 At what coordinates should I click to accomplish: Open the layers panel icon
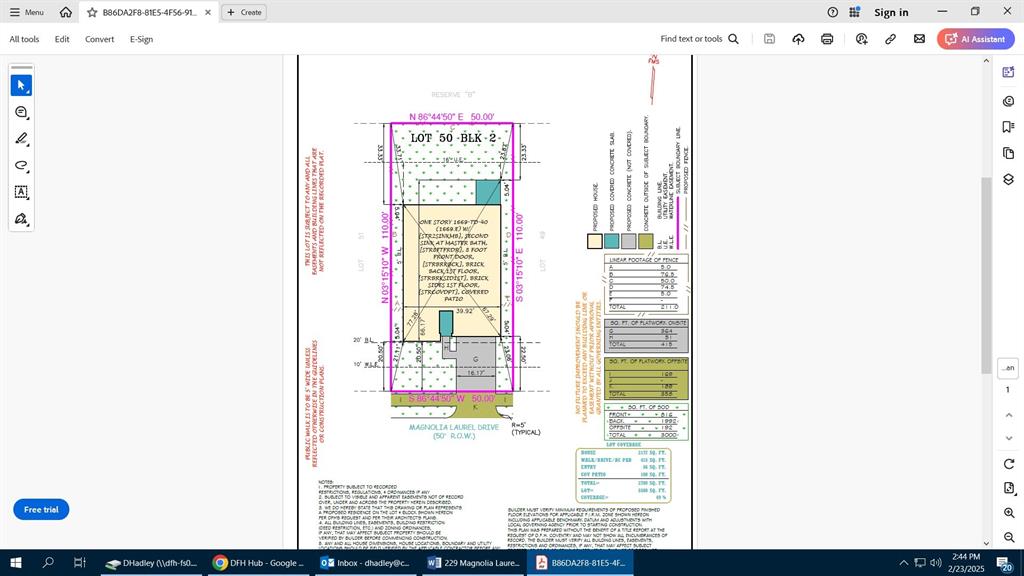click(x=1008, y=179)
